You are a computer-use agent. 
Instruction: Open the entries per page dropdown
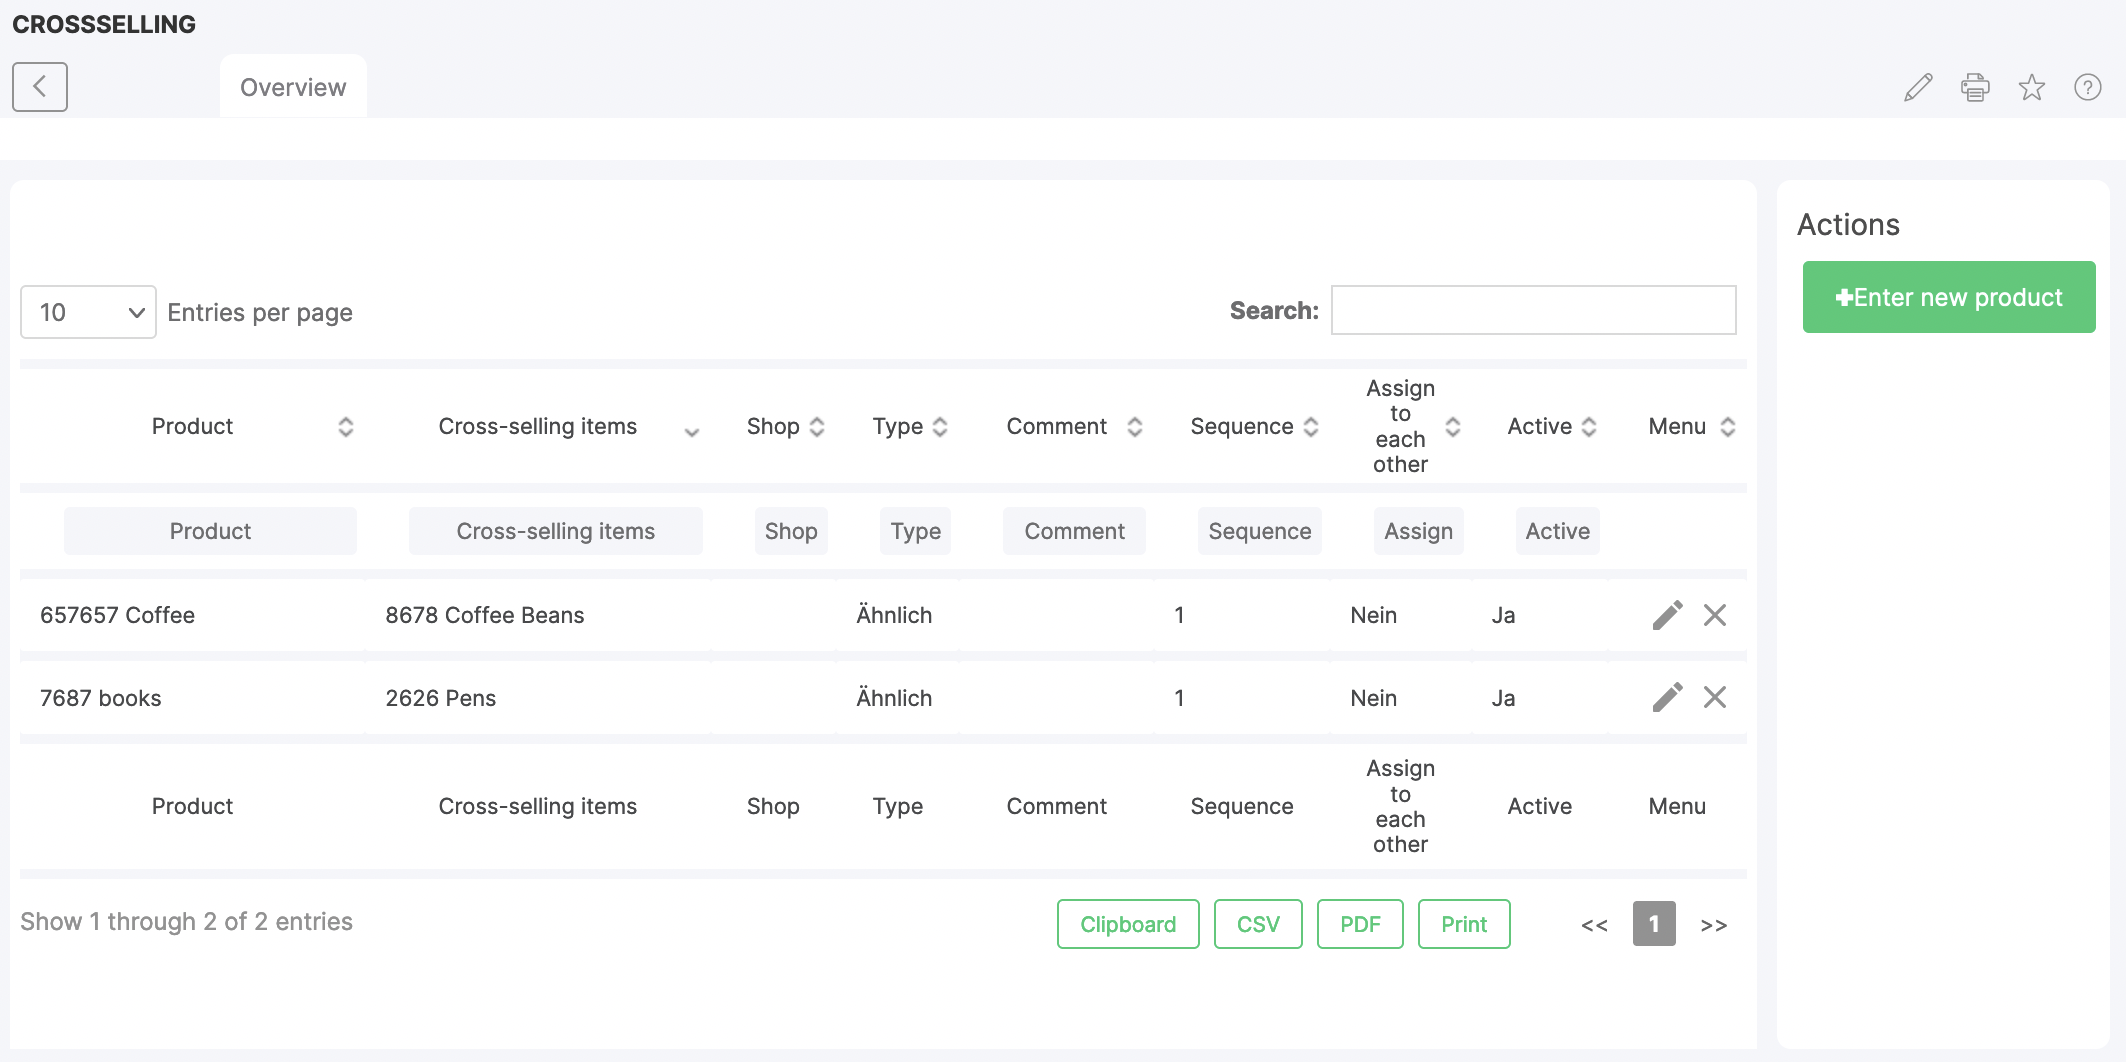pyautogui.click(x=88, y=312)
